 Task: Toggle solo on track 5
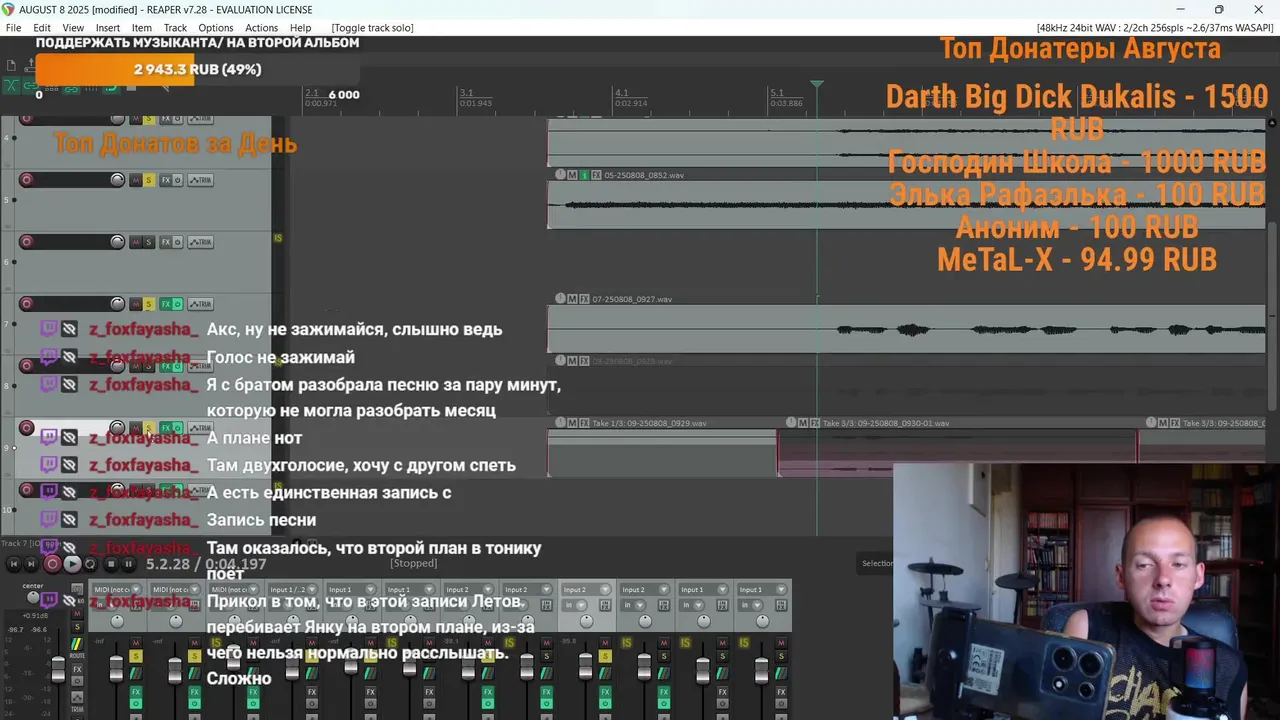149,180
